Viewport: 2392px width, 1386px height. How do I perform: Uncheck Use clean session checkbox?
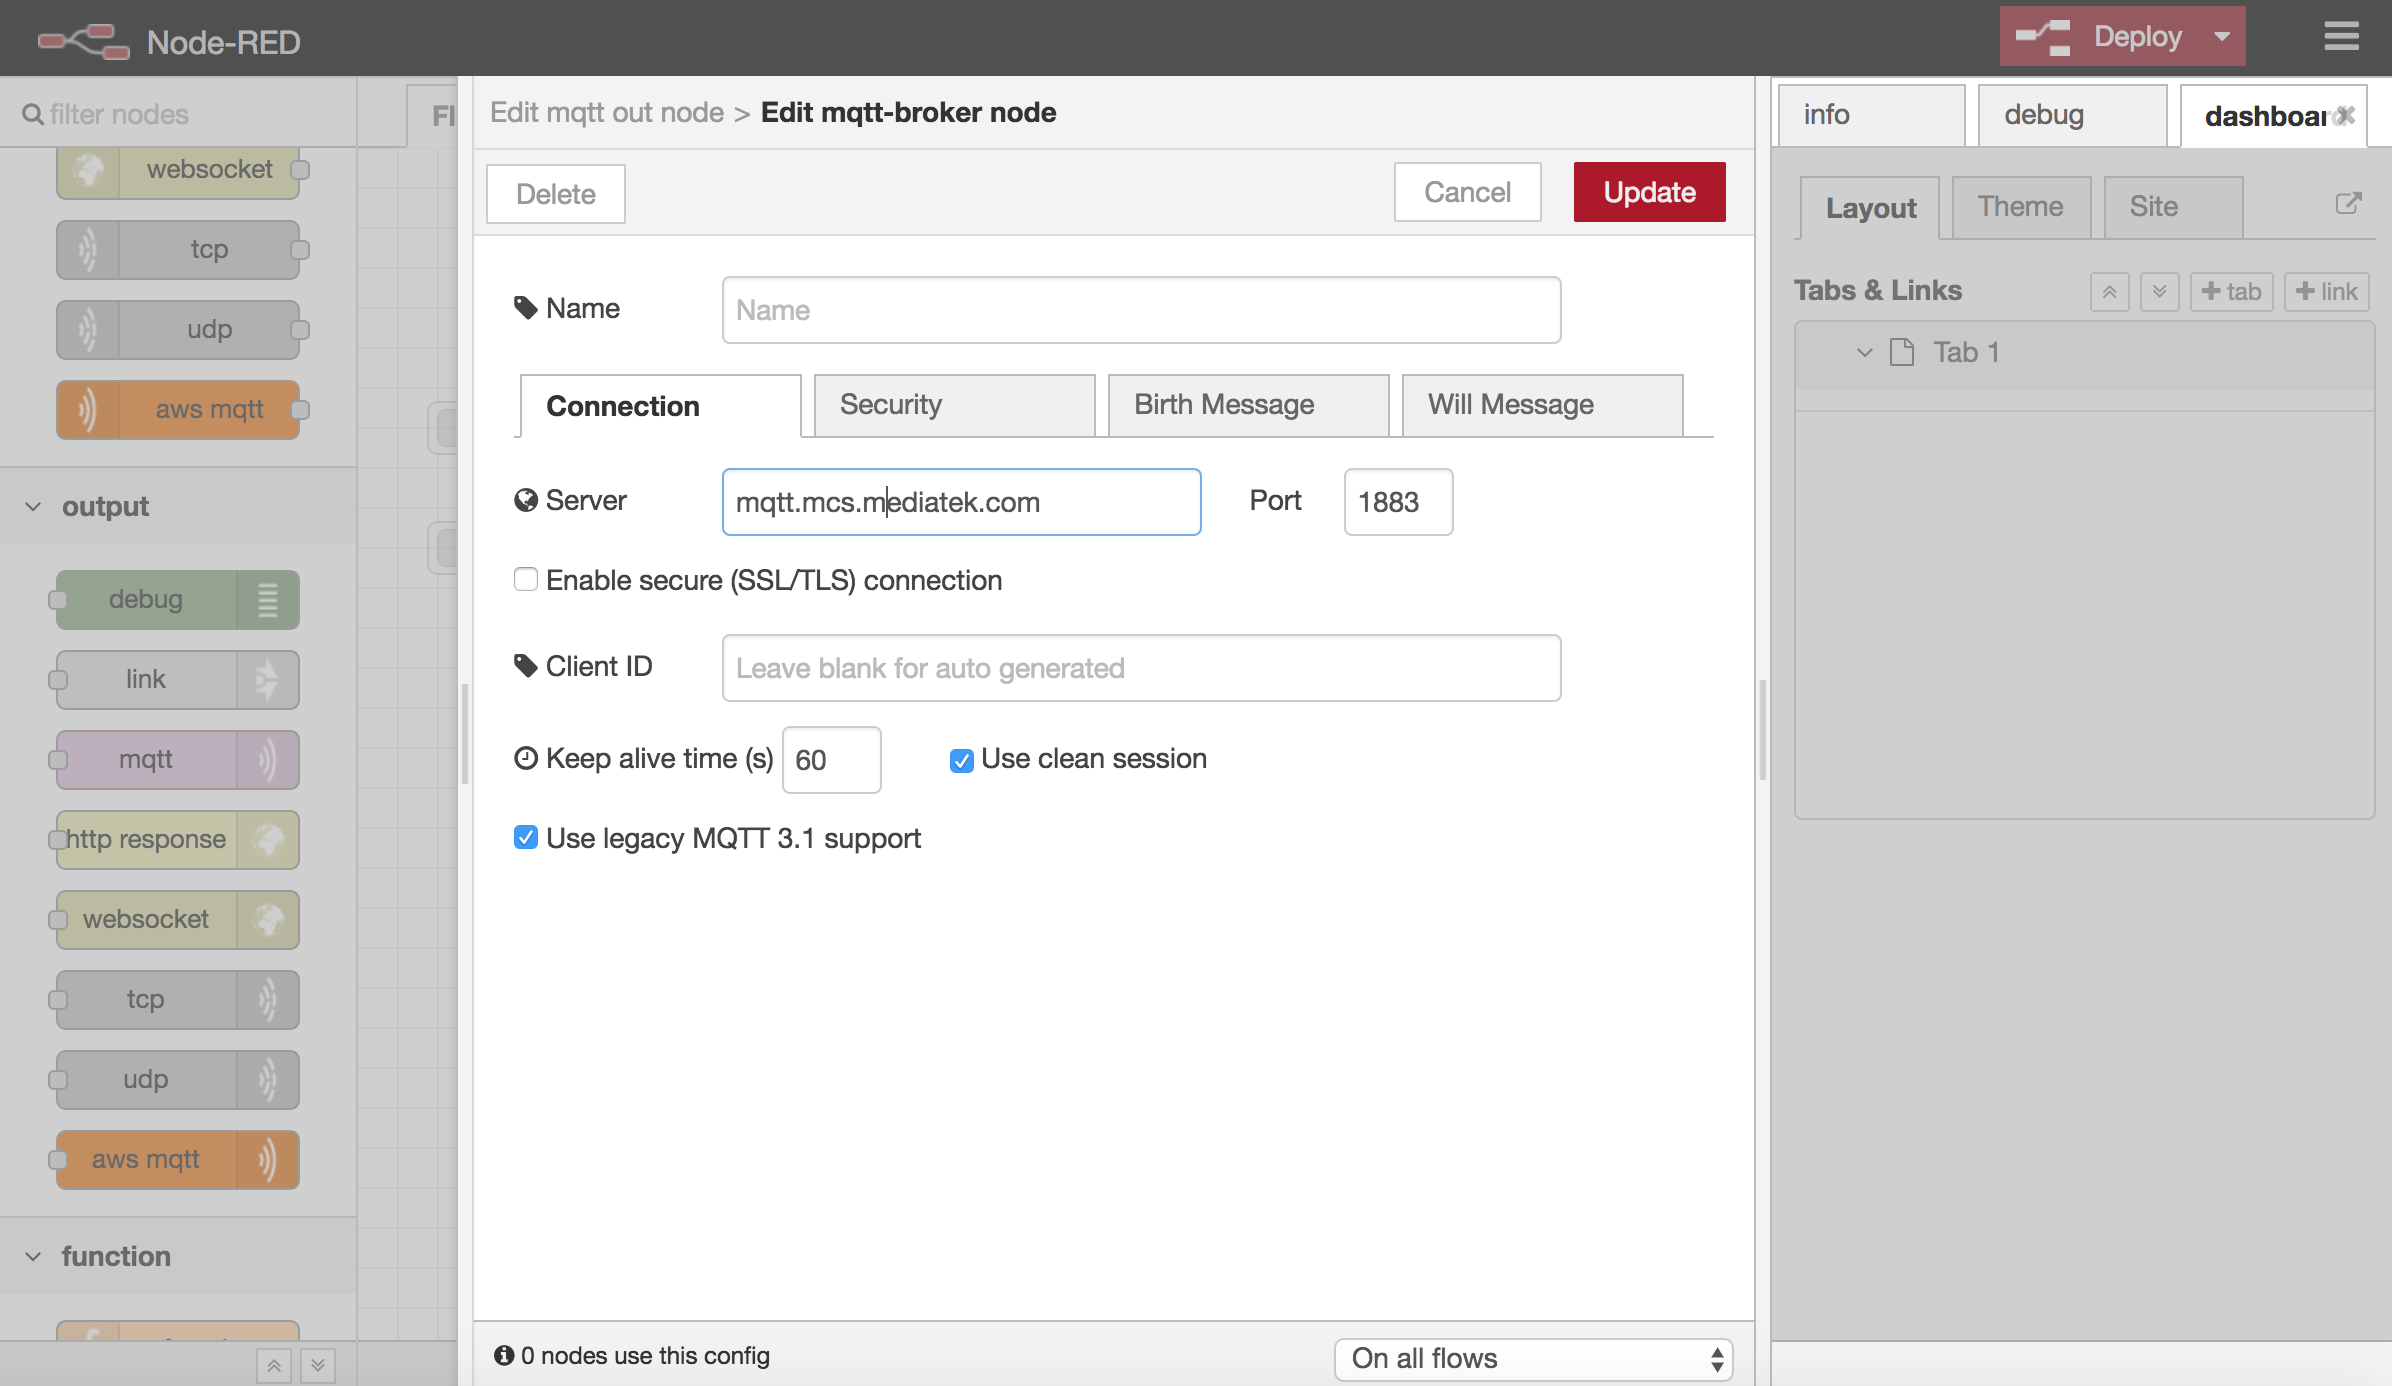961,761
